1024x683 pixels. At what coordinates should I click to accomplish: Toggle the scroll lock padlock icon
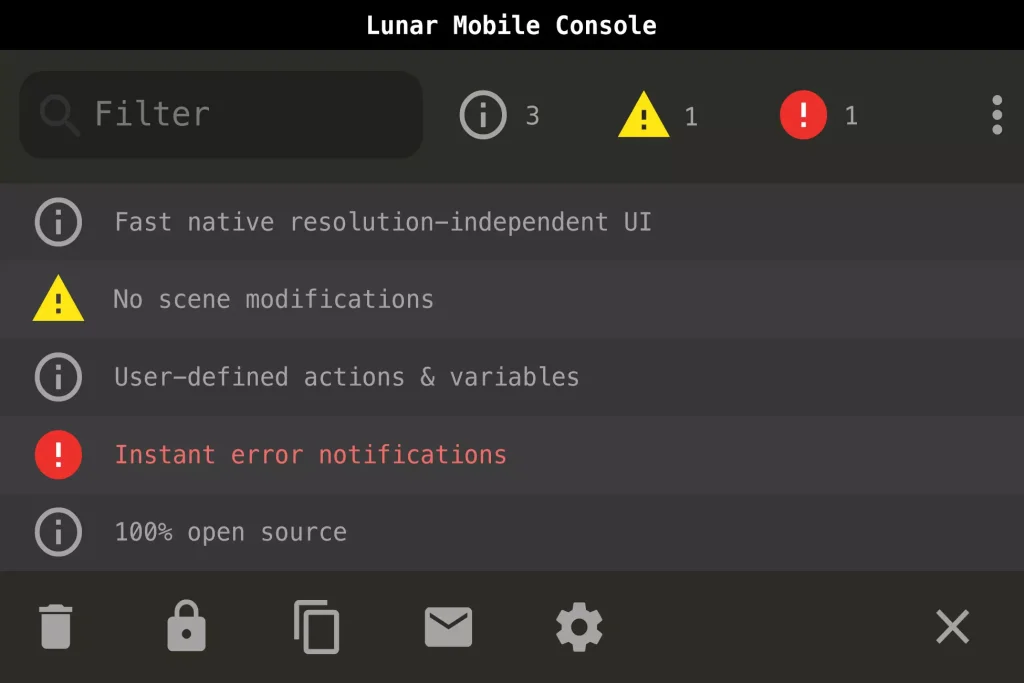(186, 627)
